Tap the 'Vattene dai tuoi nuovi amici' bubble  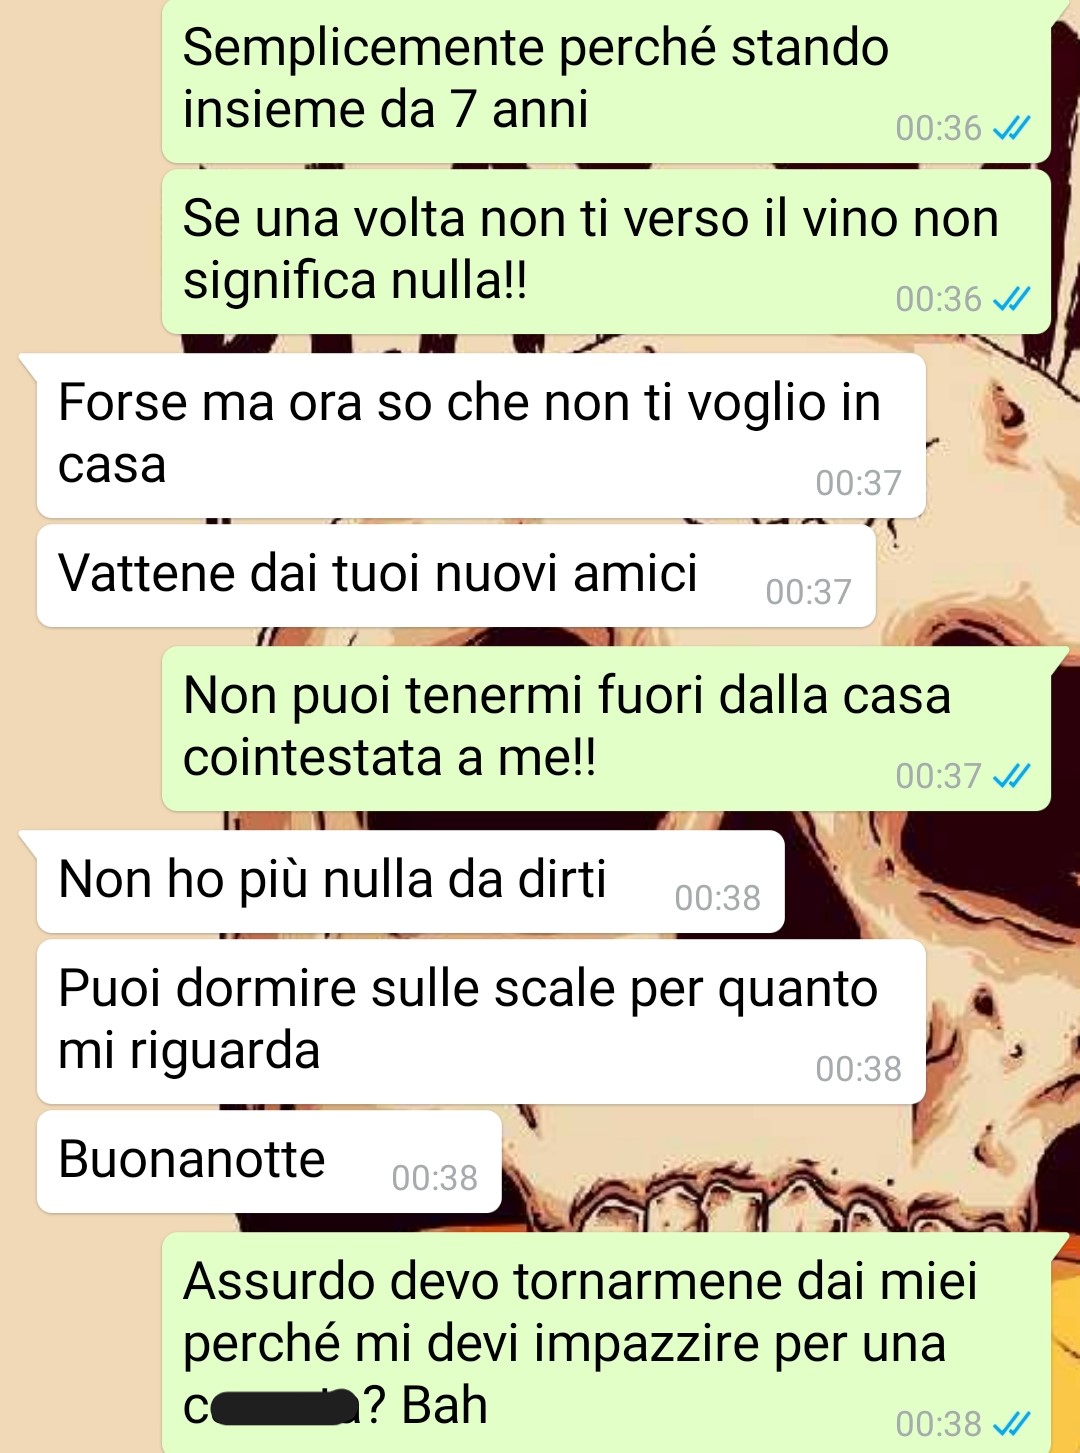[x=456, y=576]
